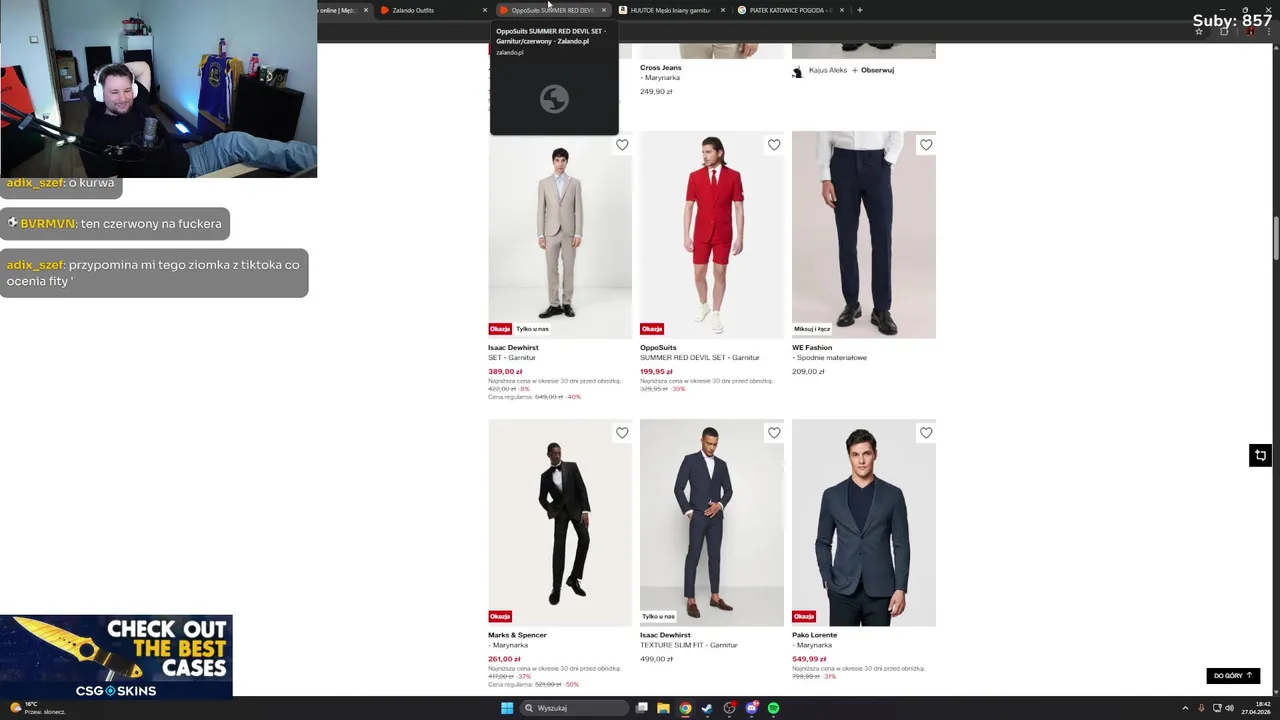The height and width of the screenshot is (720, 1280).
Task: Favorite the Pako Lorente blazer
Action: (x=926, y=433)
